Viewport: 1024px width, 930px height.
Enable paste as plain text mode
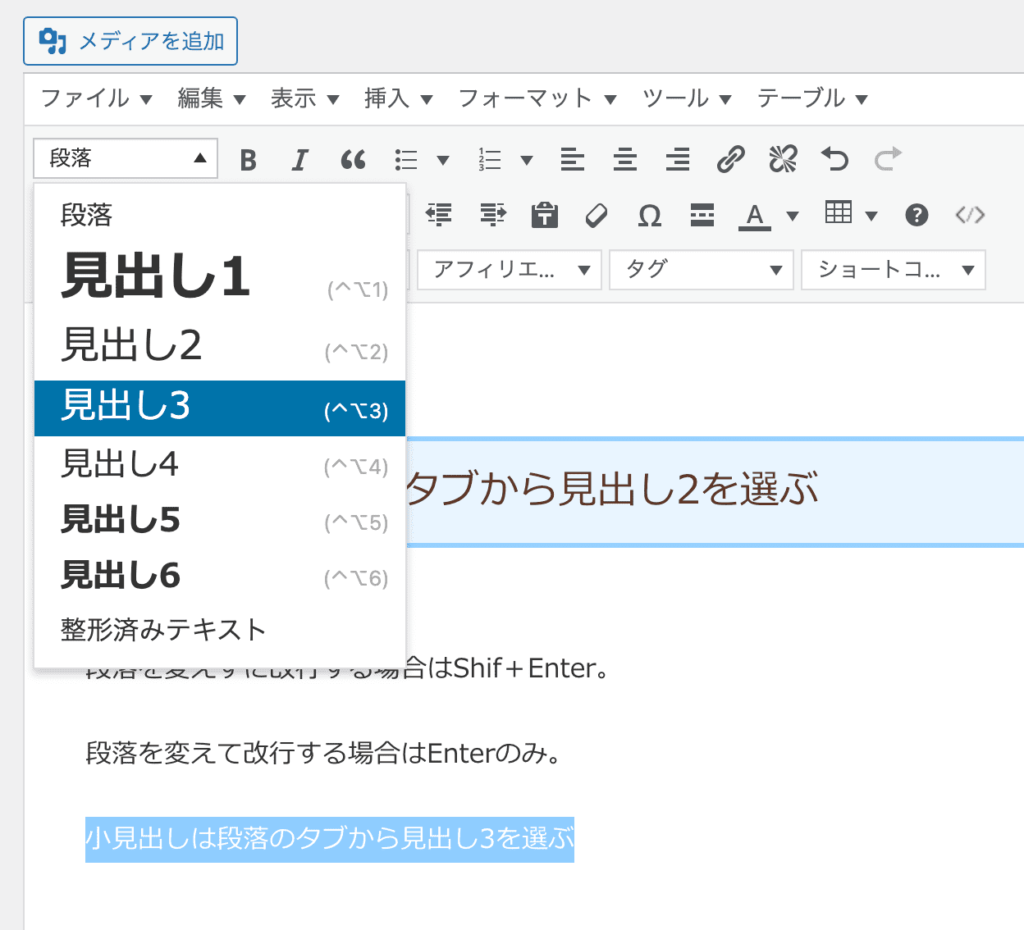544,214
